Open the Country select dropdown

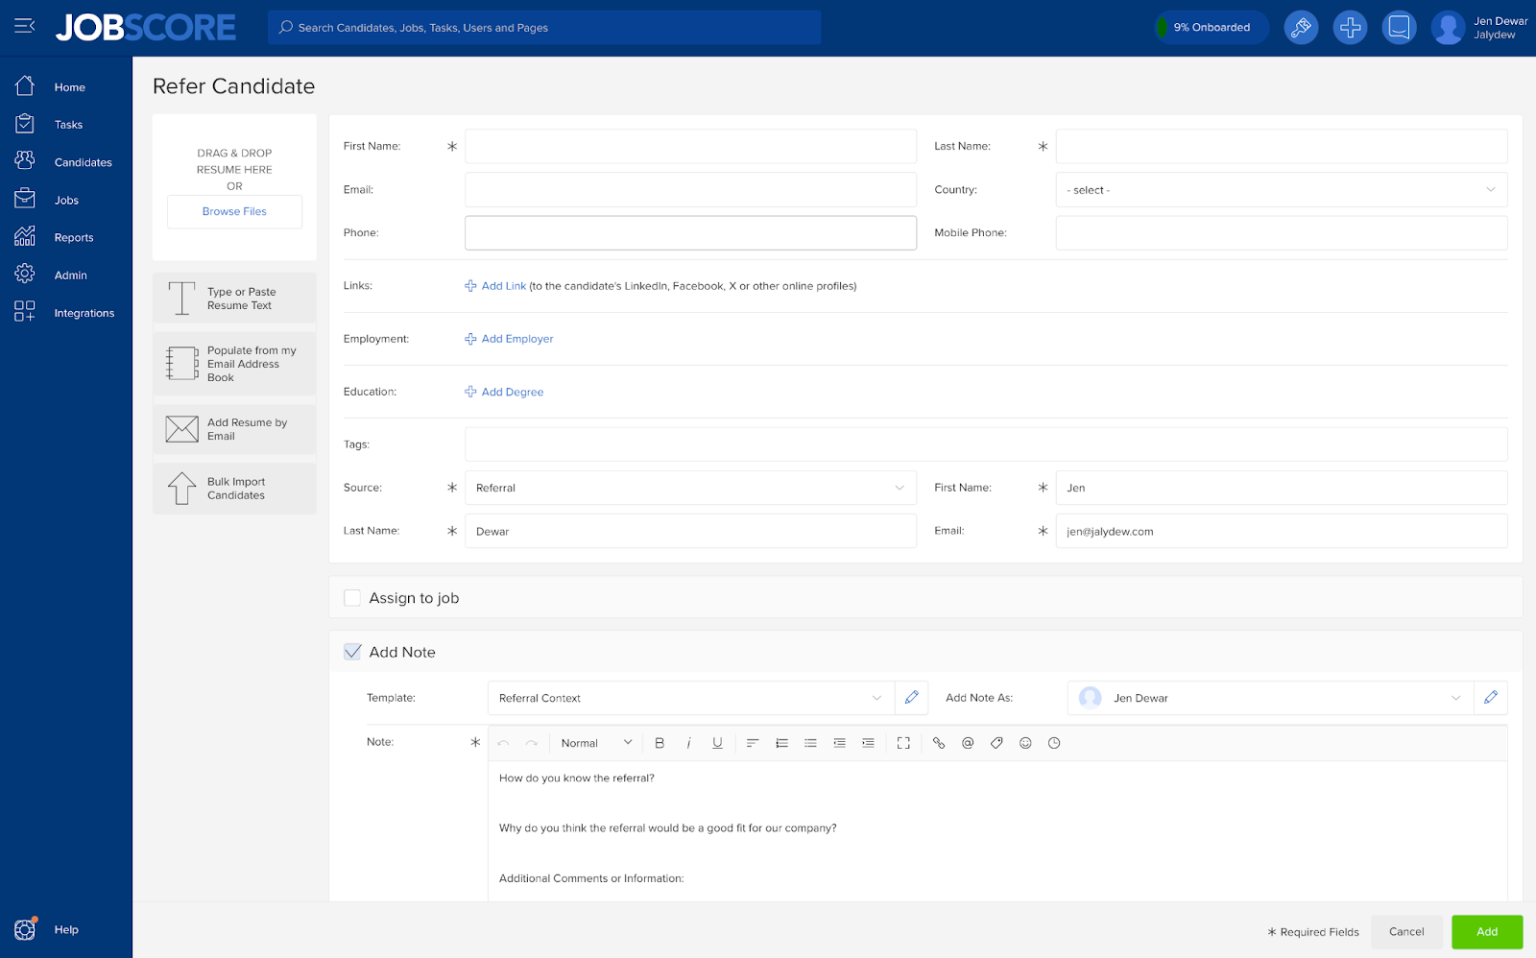pyautogui.click(x=1280, y=190)
